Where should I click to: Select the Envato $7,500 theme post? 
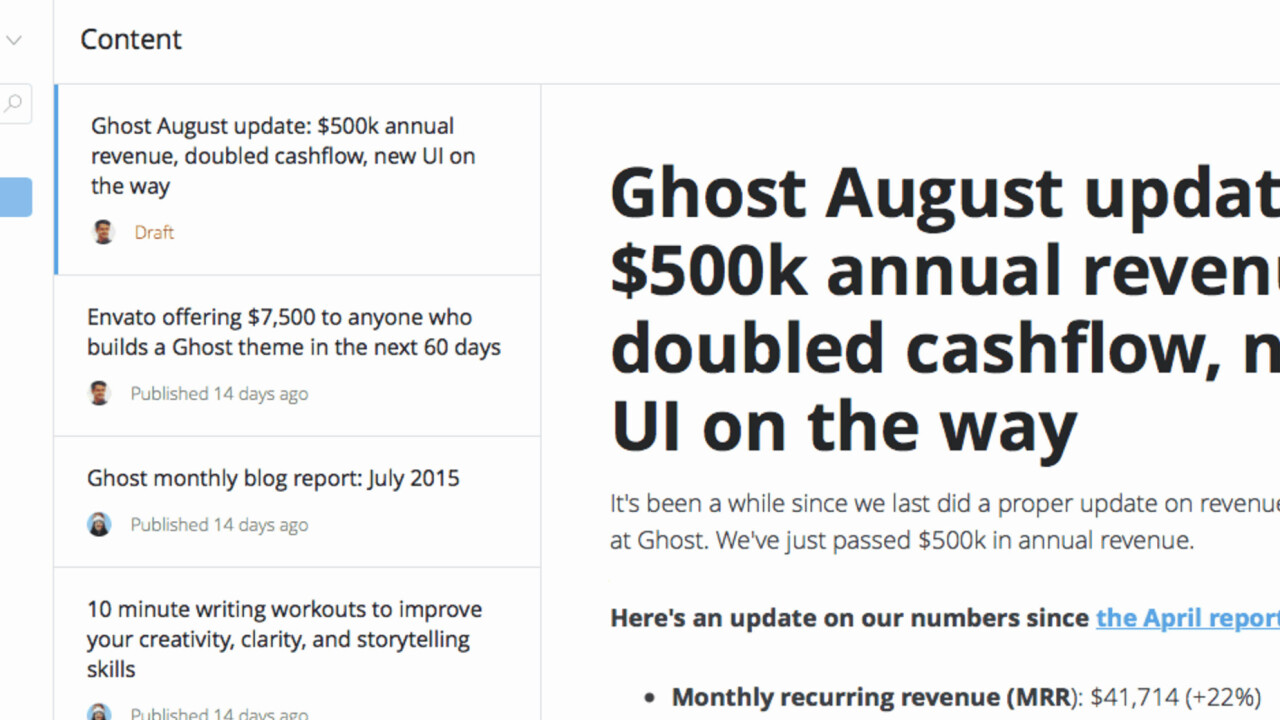click(x=293, y=332)
